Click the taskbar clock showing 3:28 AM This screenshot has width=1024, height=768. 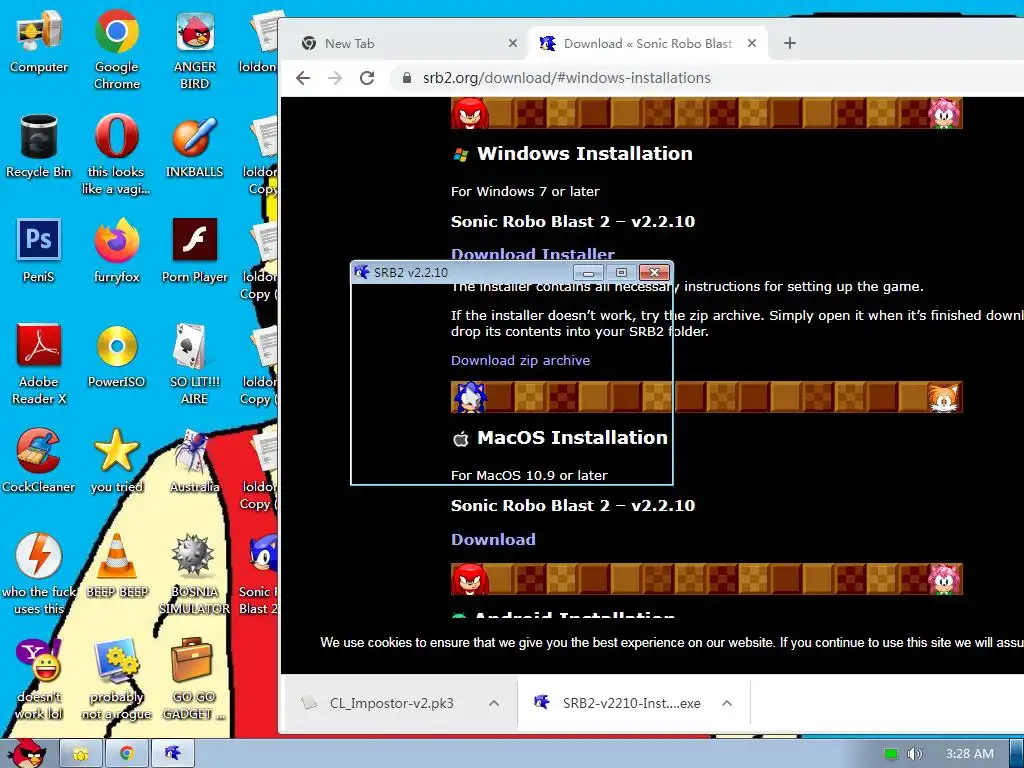click(970, 754)
